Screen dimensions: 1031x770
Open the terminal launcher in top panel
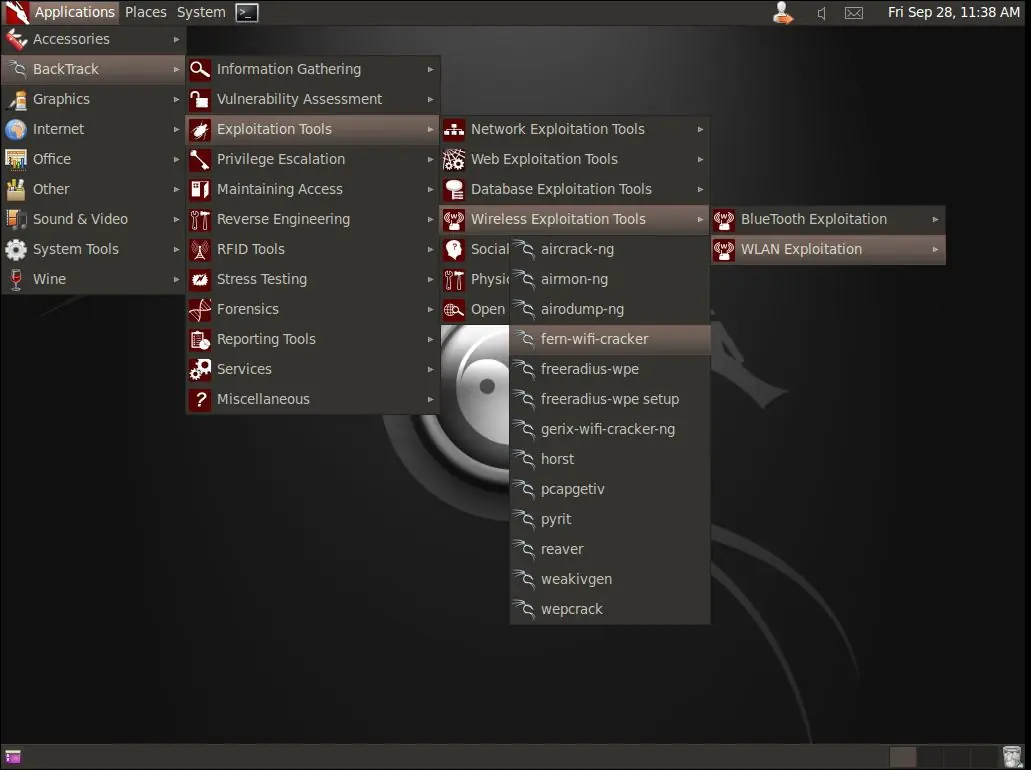click(247, 12)
